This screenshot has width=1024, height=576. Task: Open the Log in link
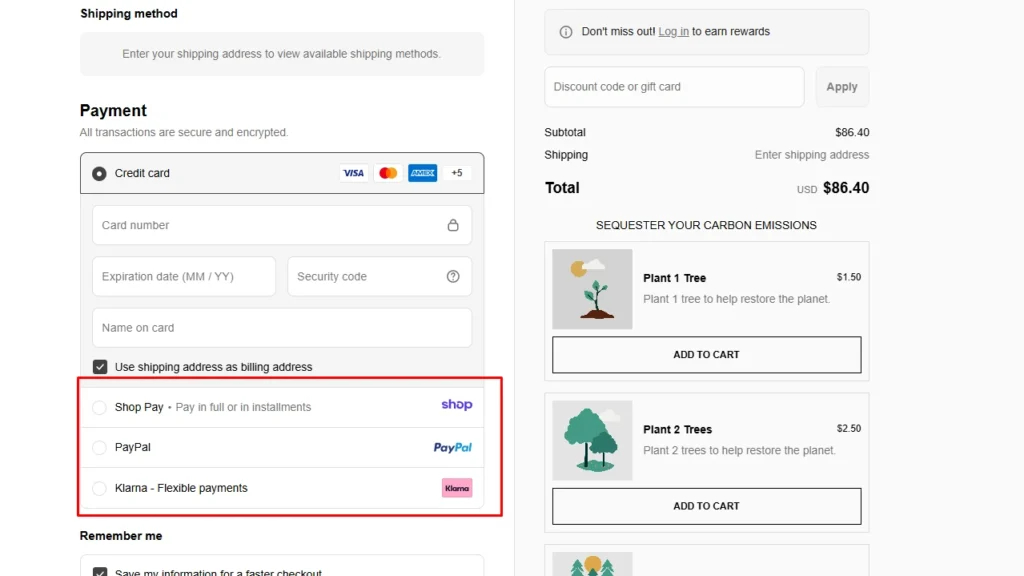[673, 32]
